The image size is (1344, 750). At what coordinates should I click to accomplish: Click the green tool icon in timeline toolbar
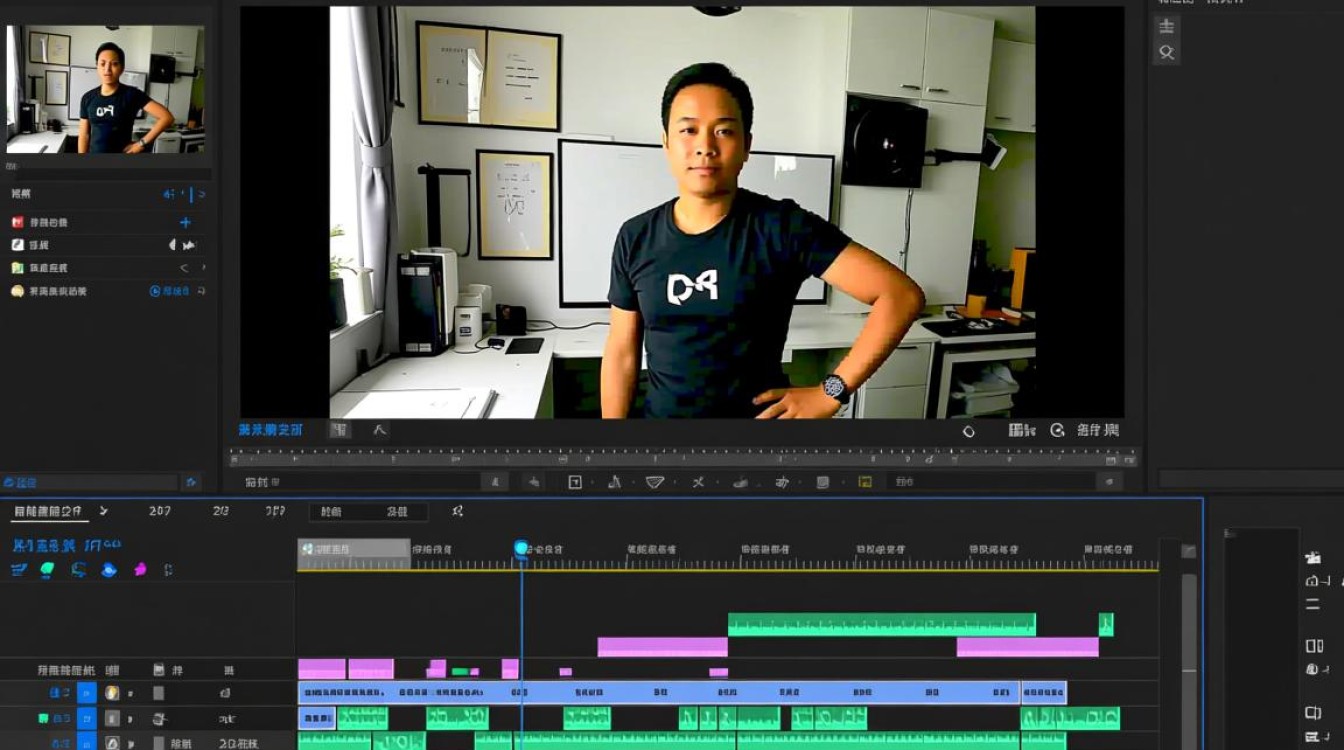47,569
